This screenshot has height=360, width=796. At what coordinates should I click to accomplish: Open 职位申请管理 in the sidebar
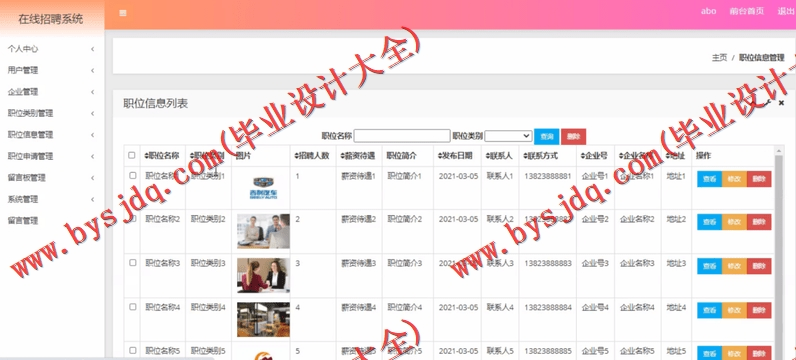coord(30,156)
